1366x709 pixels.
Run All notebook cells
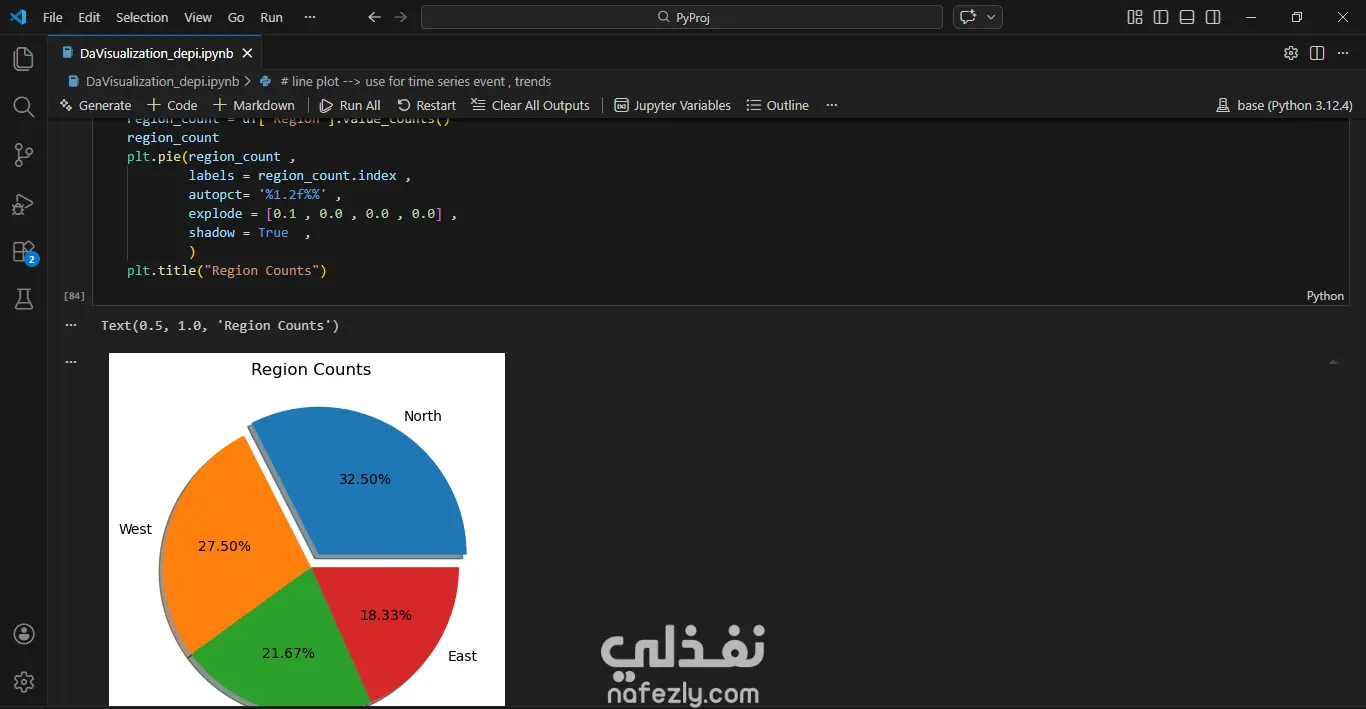click(x=350, y=105)
